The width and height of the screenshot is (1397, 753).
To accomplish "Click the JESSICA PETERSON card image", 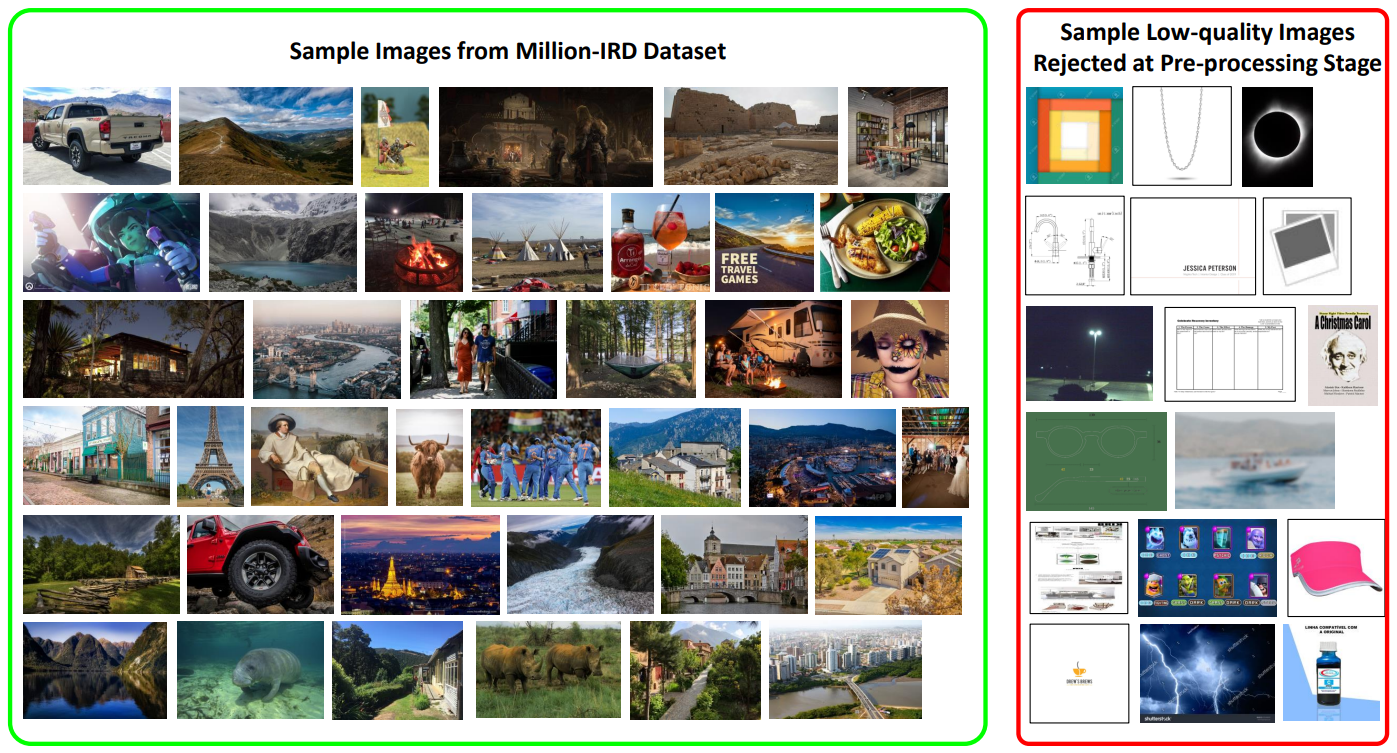I will click(1193, 246).
